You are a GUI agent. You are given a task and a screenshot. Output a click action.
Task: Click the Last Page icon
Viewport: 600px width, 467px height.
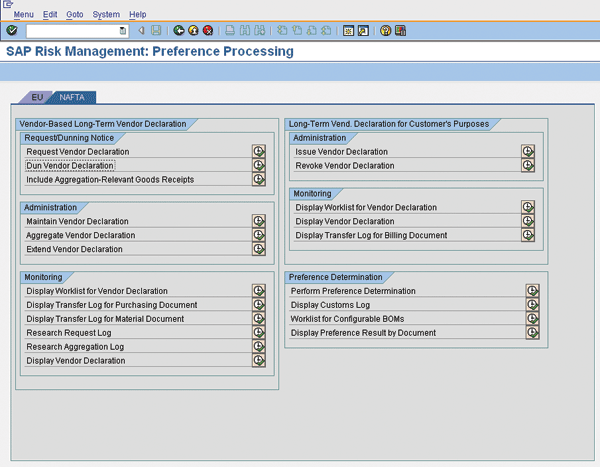tap(326, 30)
